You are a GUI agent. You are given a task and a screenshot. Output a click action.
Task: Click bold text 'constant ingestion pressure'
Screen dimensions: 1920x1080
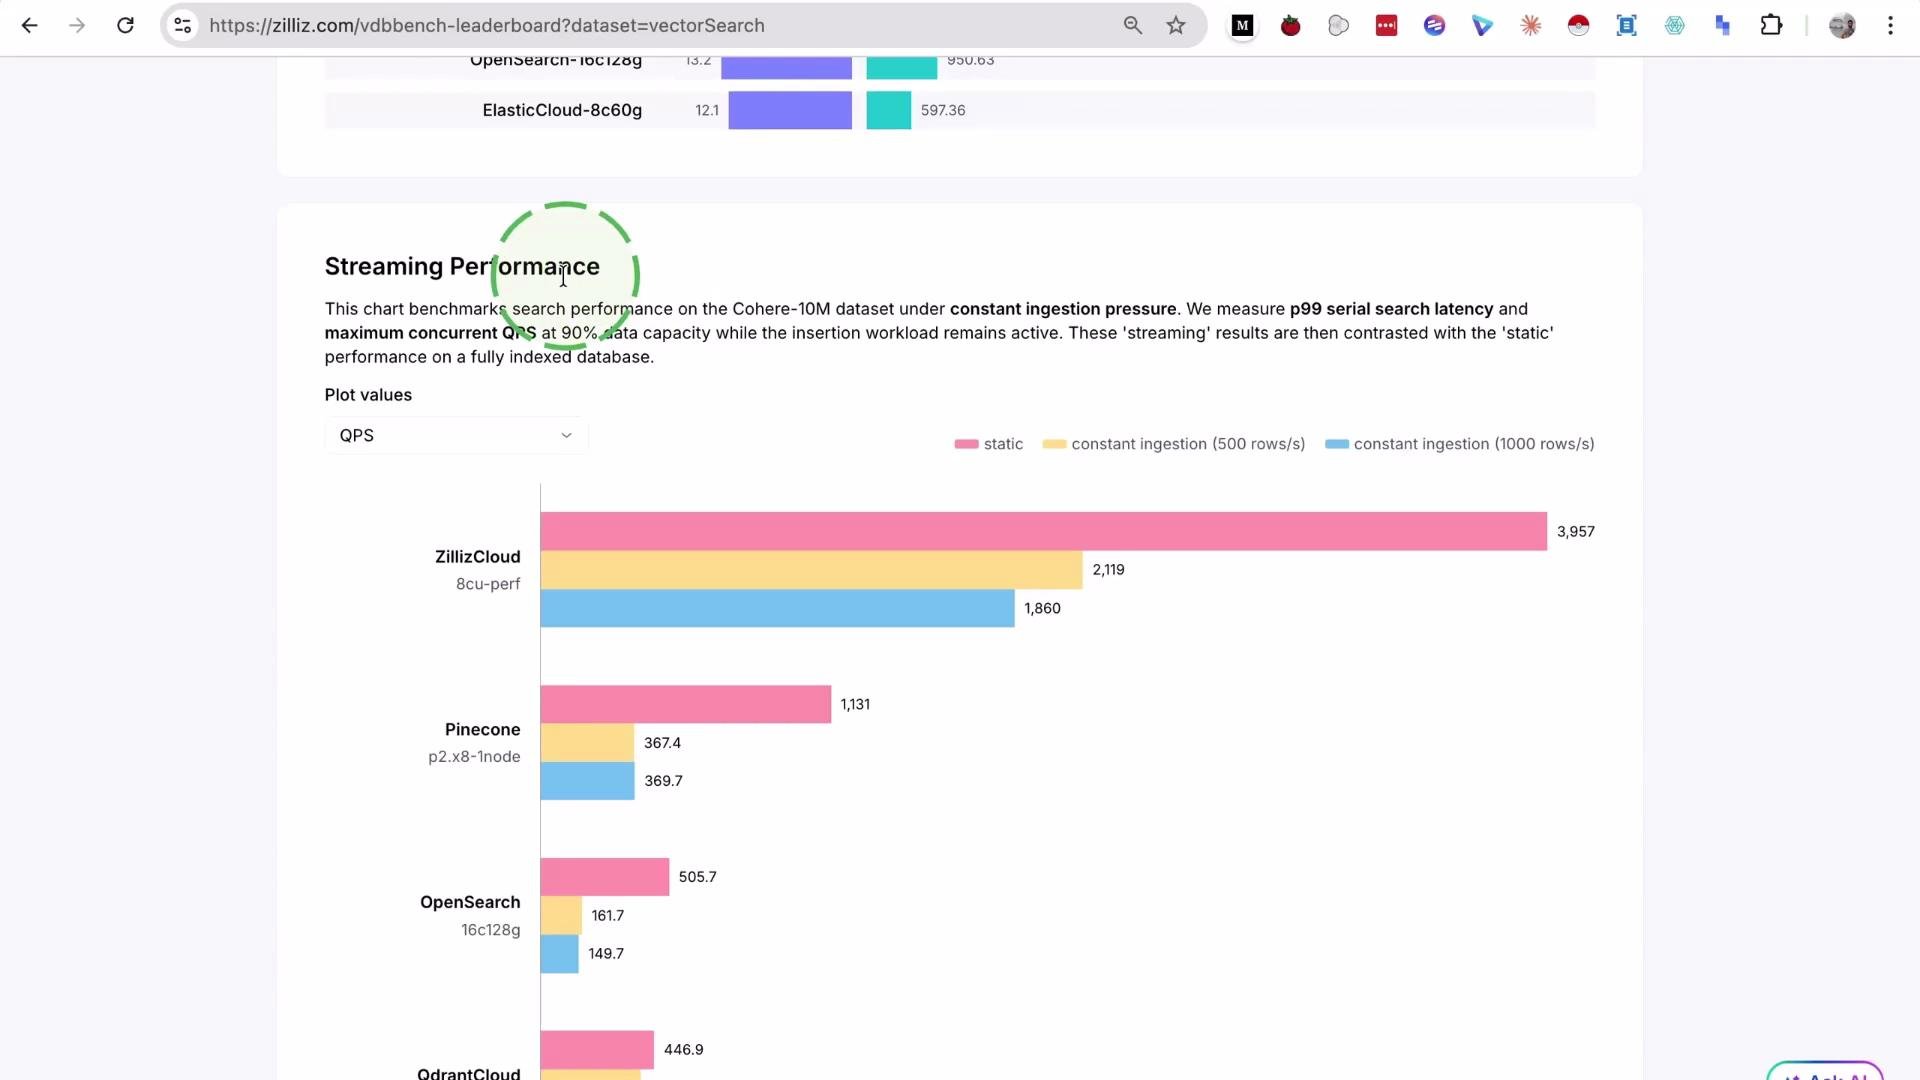click(x=1063, y=309)
